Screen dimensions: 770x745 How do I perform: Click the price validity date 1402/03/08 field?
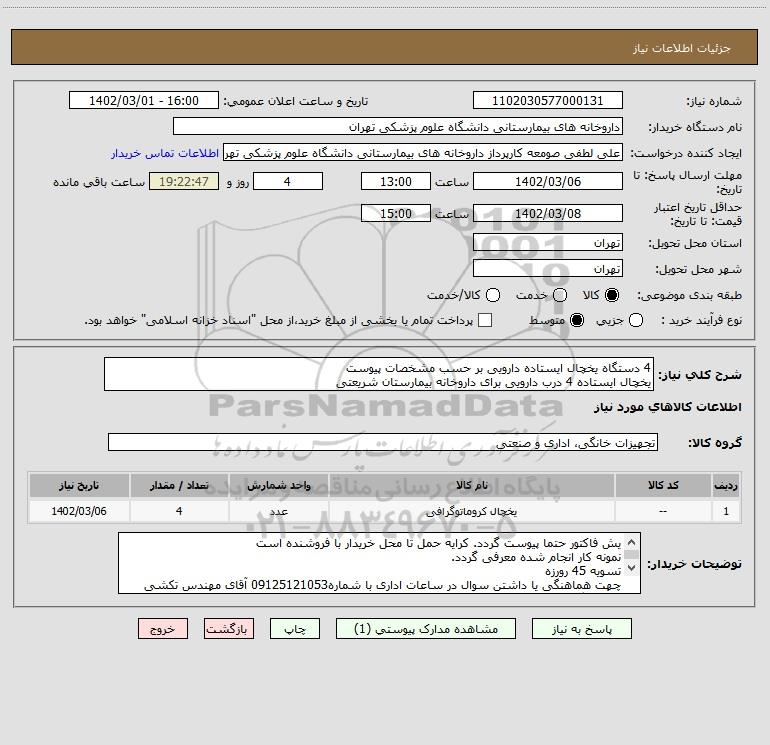[548, 214]
